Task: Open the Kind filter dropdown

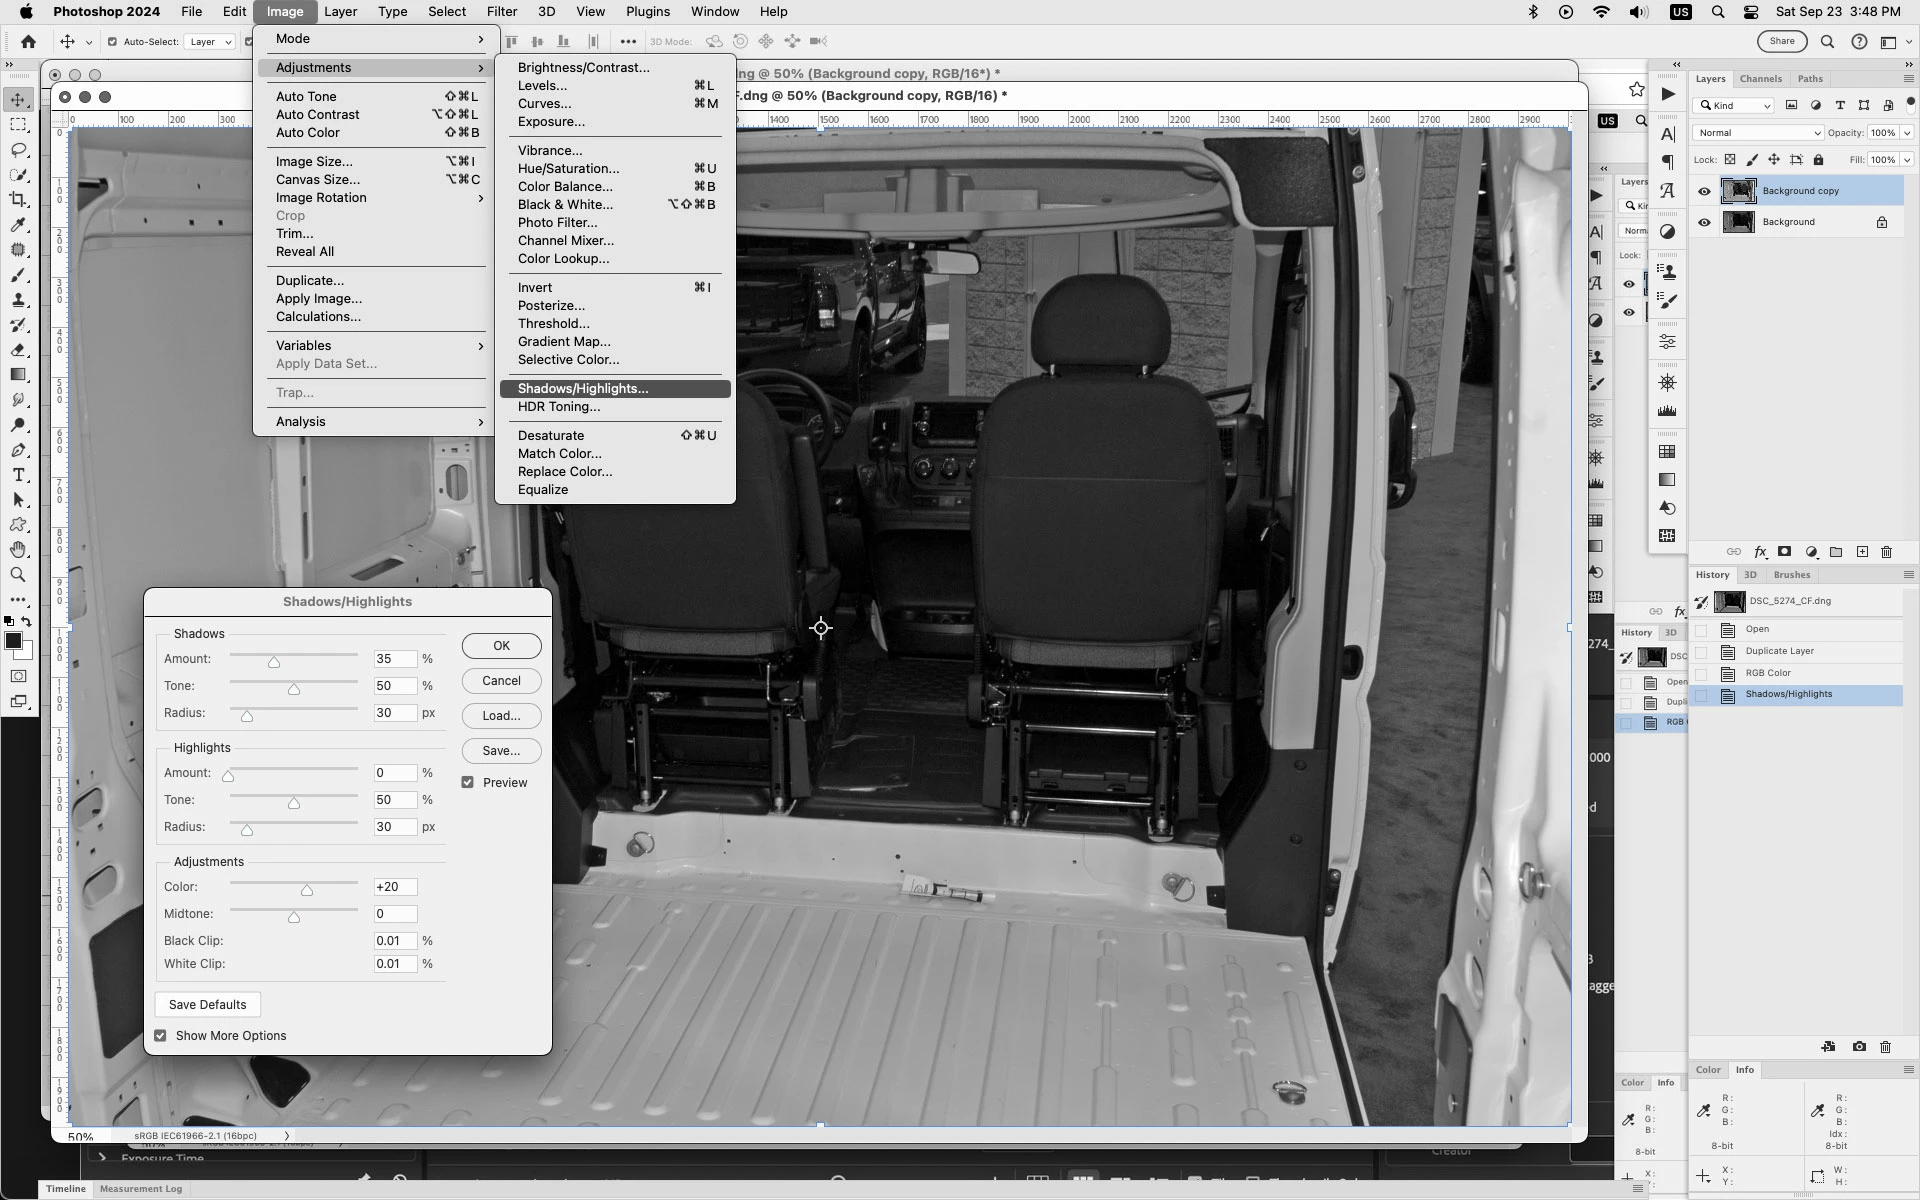Action: click(1735, 106)
